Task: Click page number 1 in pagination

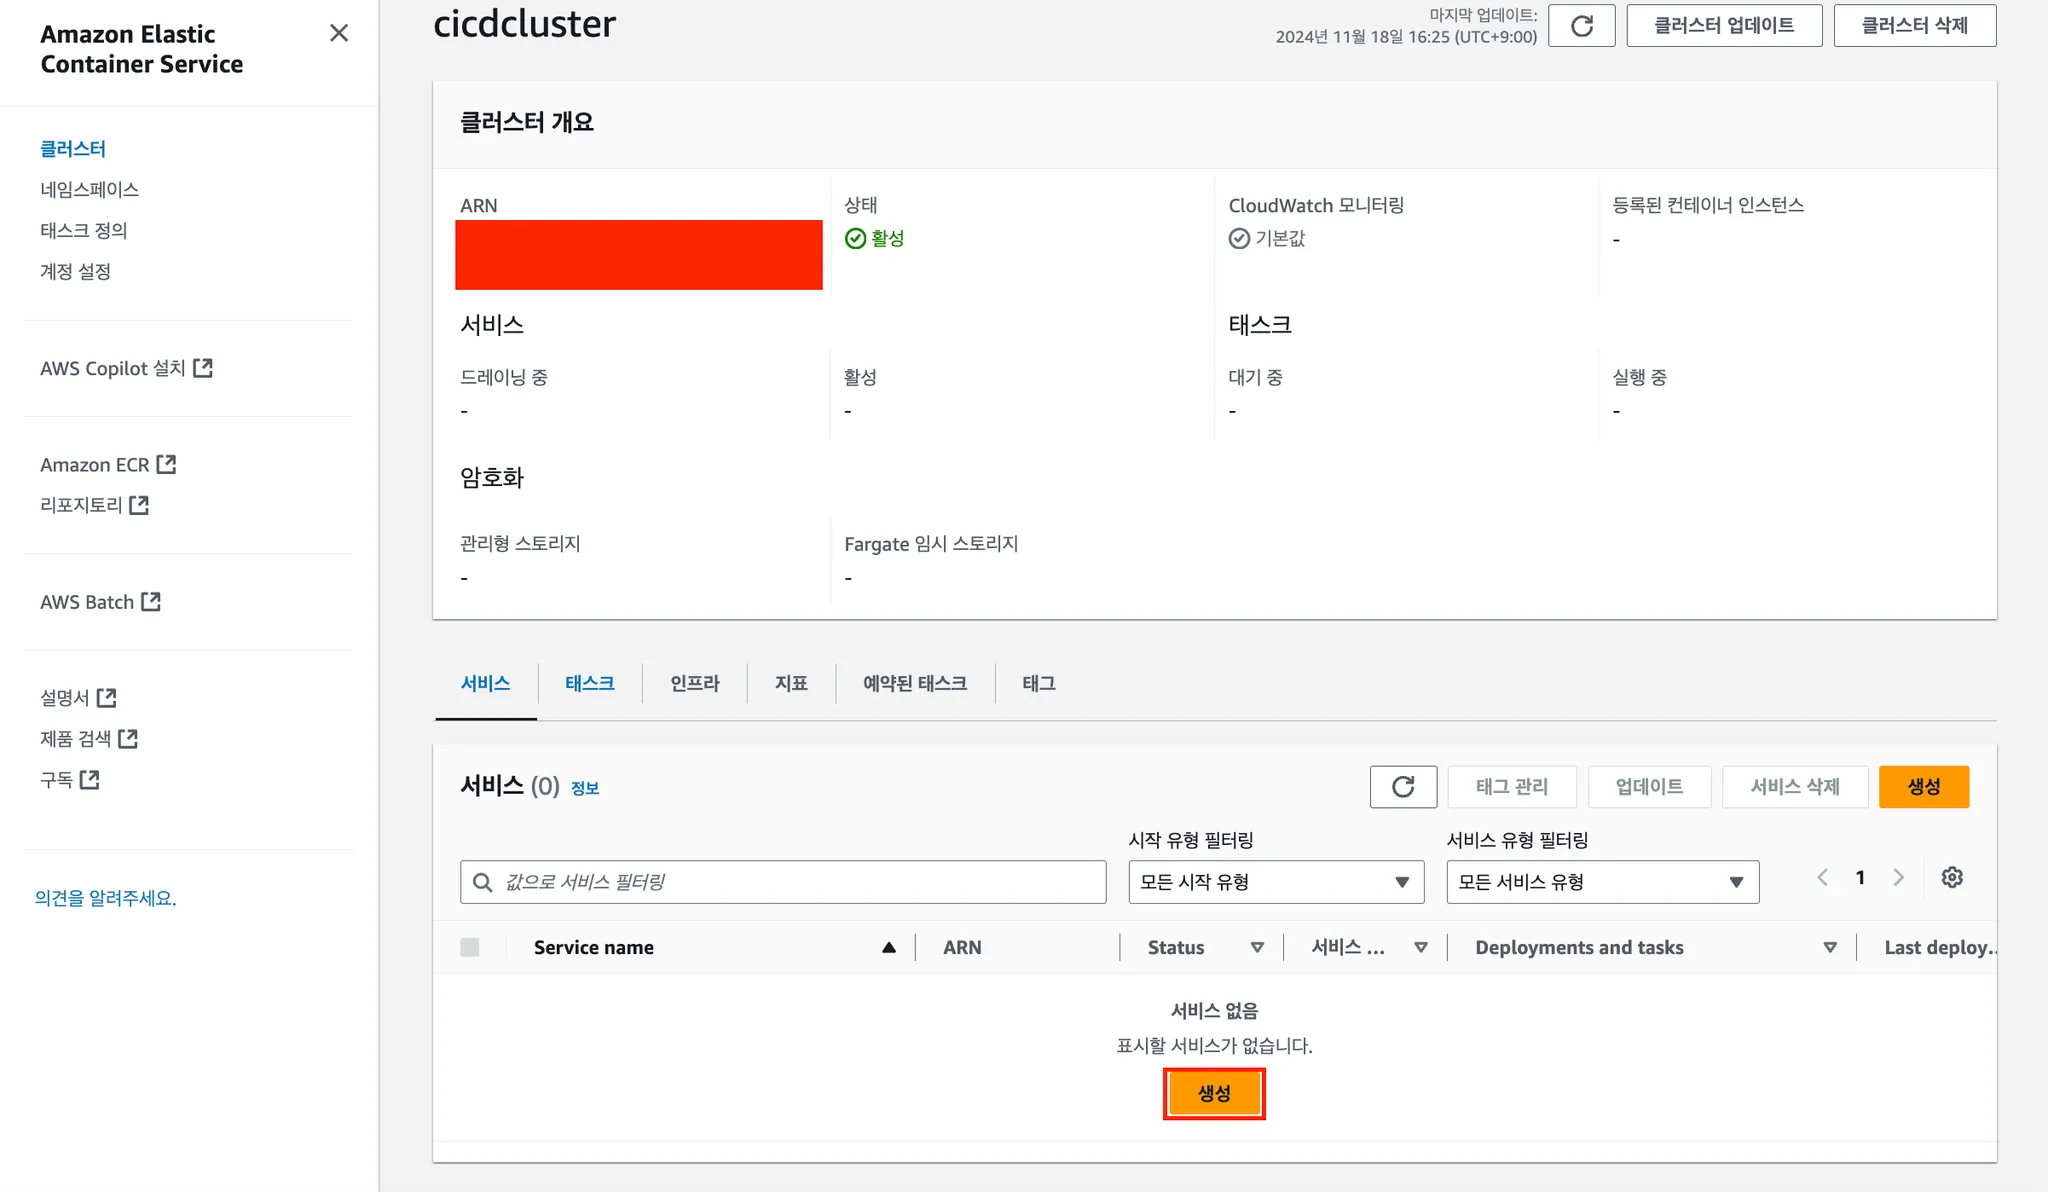Action: point(1860,877)
